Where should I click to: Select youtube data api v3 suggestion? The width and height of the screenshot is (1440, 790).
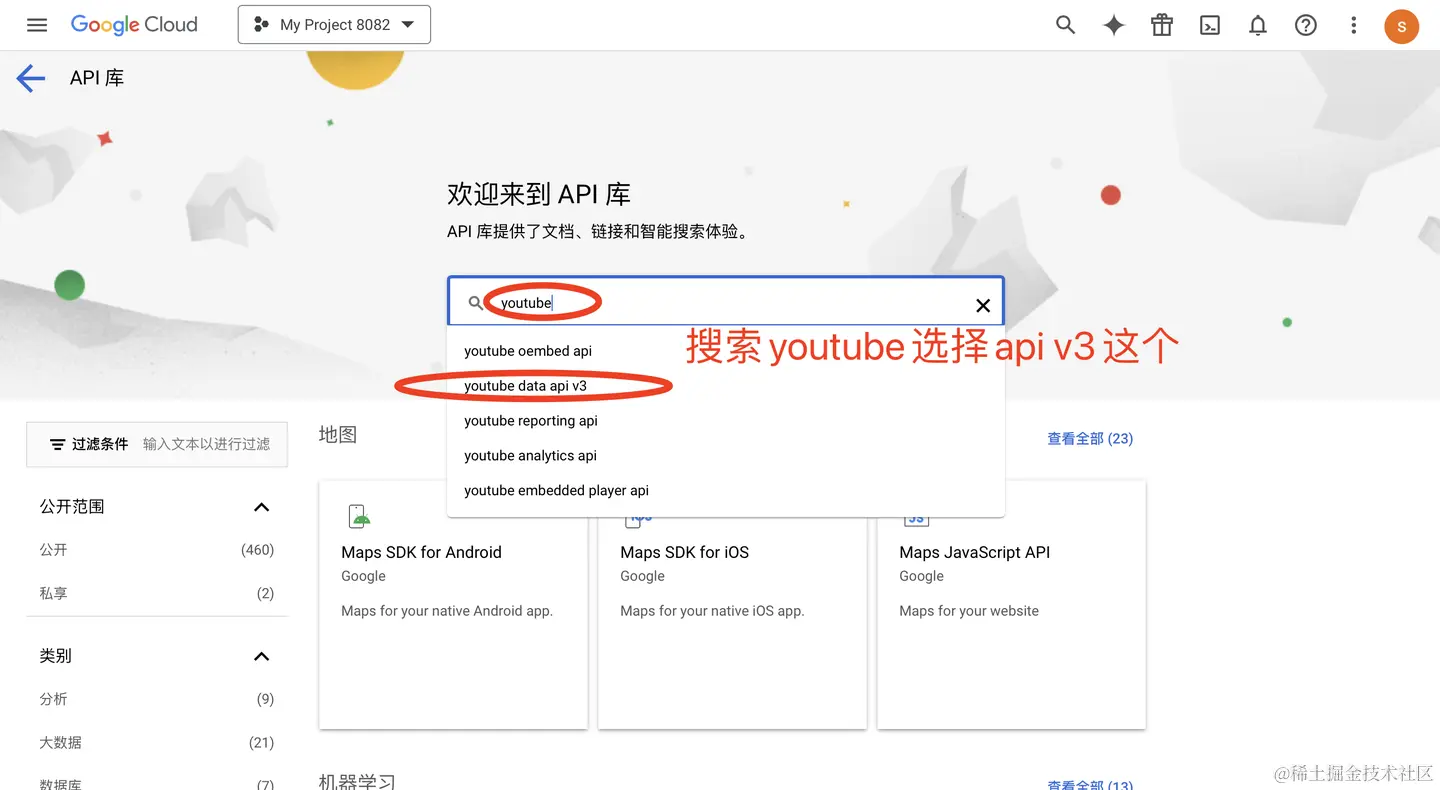point(726,386)
